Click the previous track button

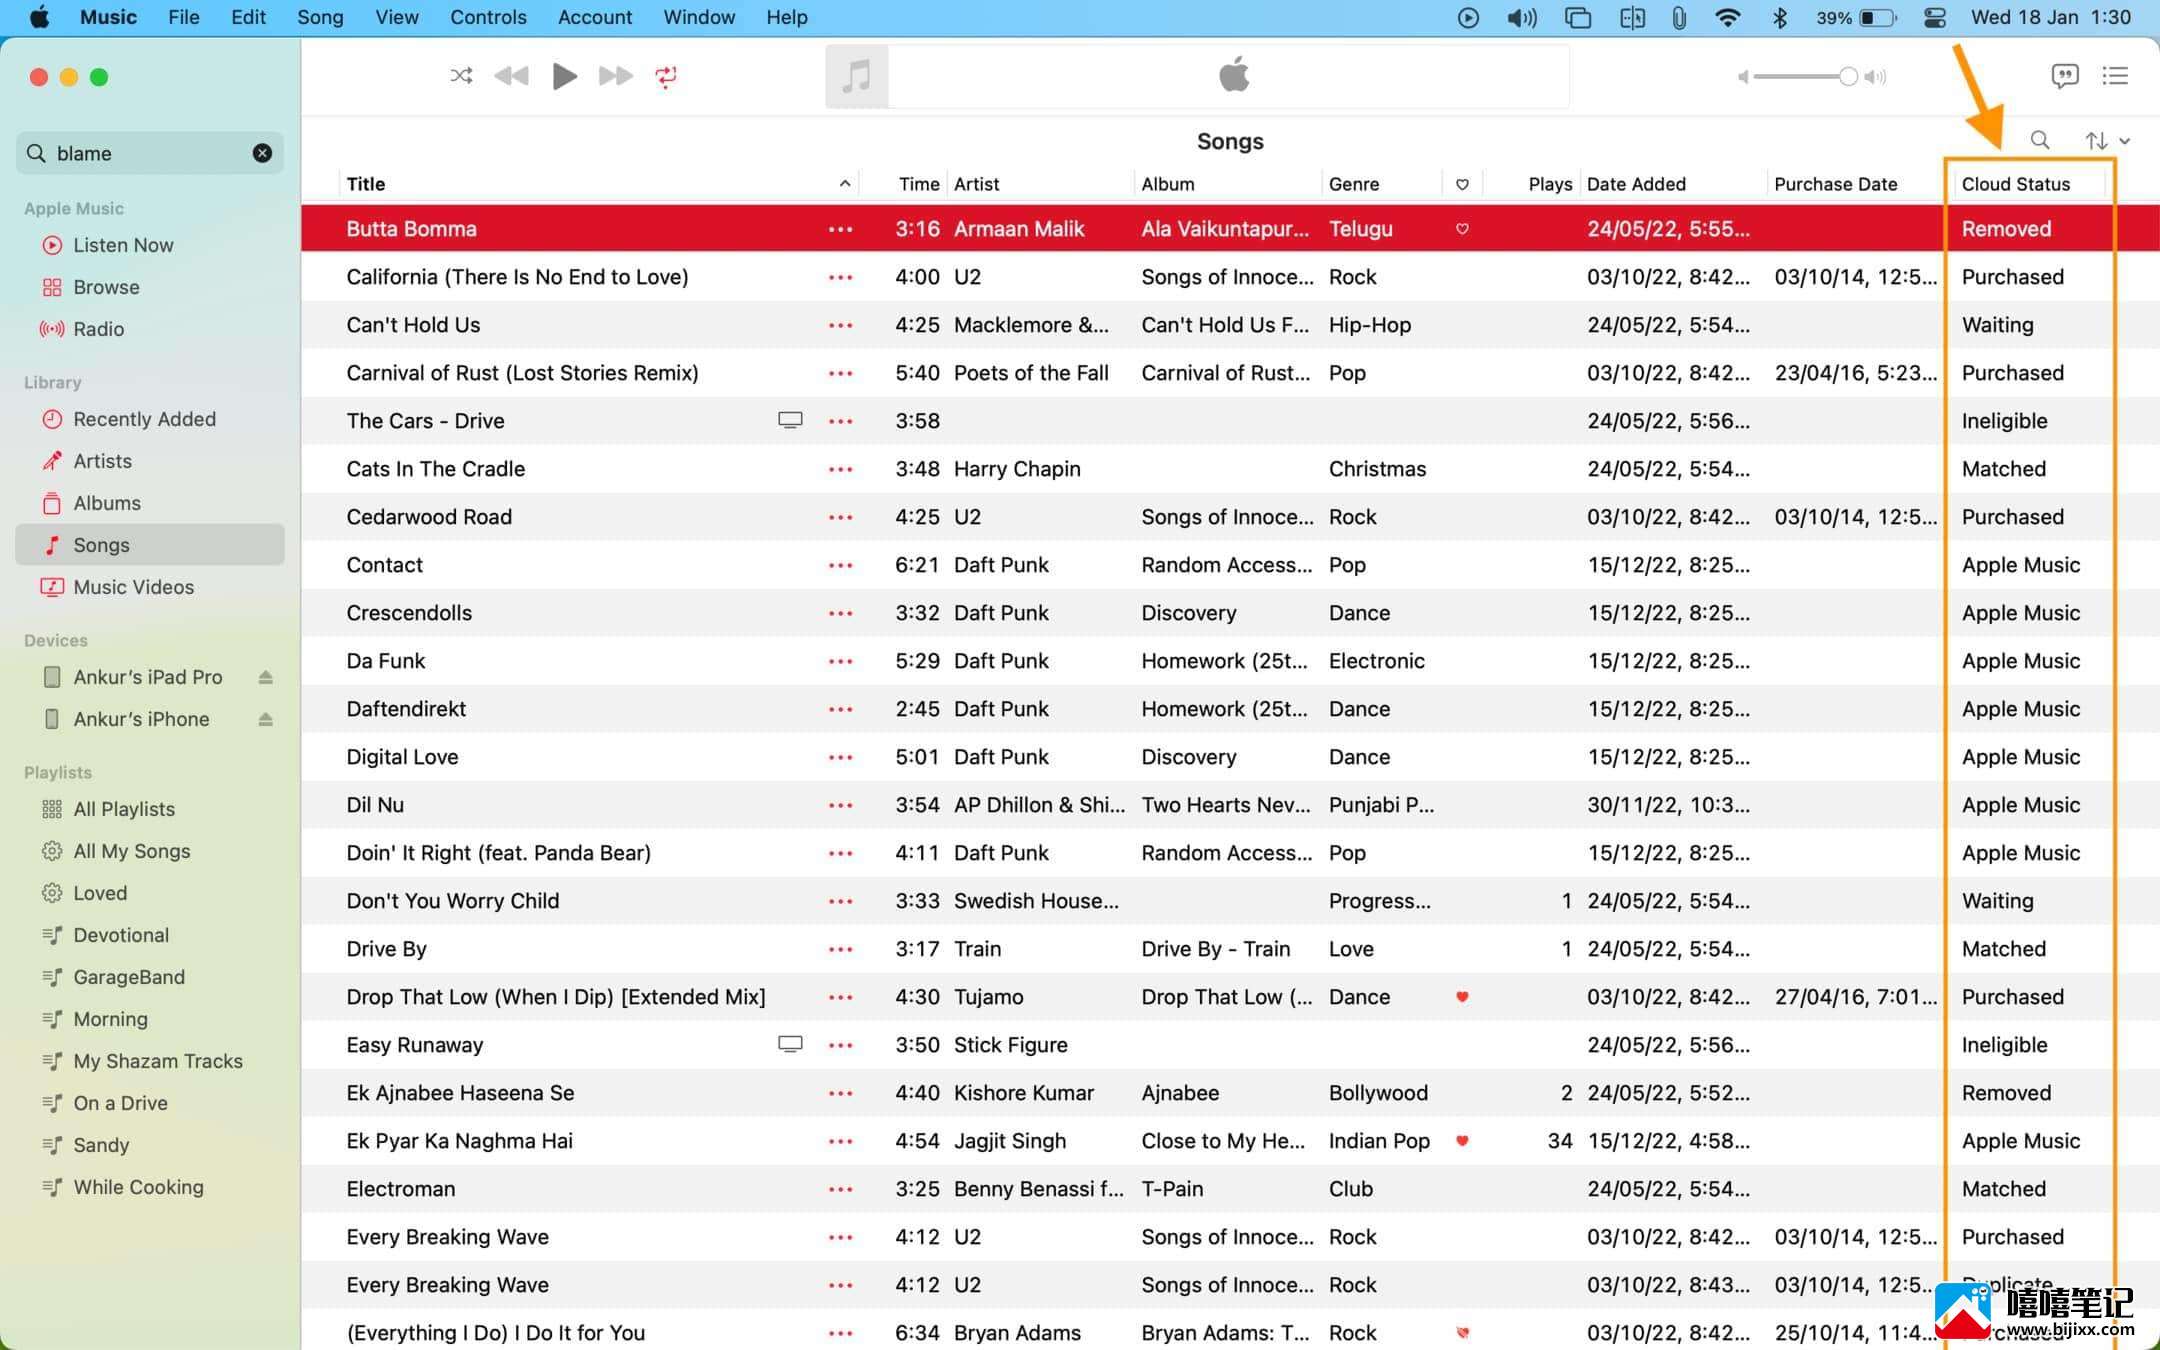click(512, 76)
